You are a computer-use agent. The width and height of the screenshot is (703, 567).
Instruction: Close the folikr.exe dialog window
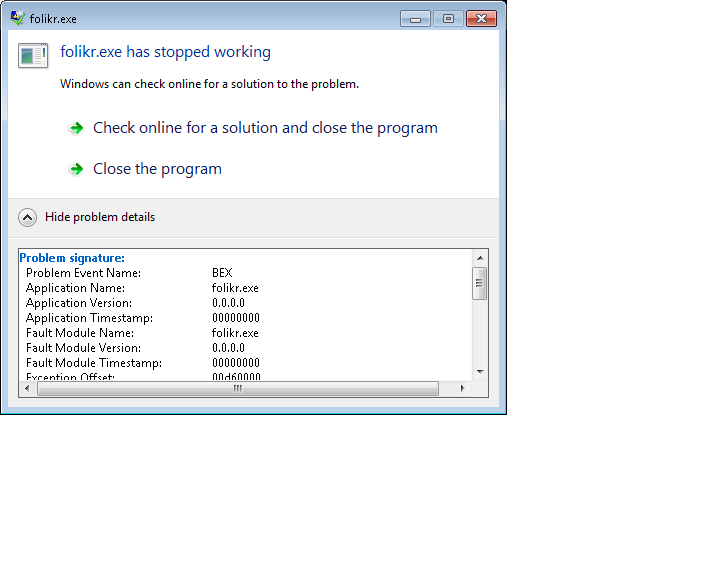tap(482, 19)
